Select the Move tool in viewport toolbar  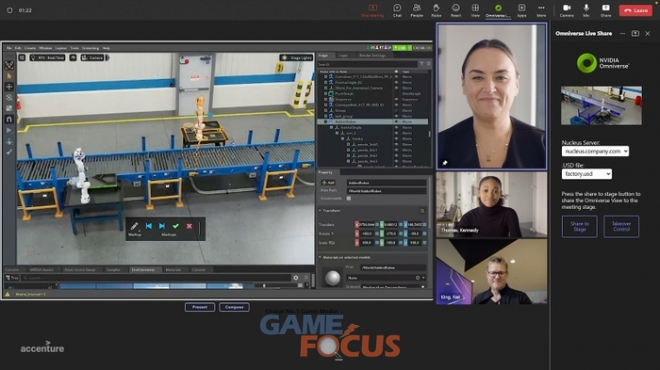9,87
